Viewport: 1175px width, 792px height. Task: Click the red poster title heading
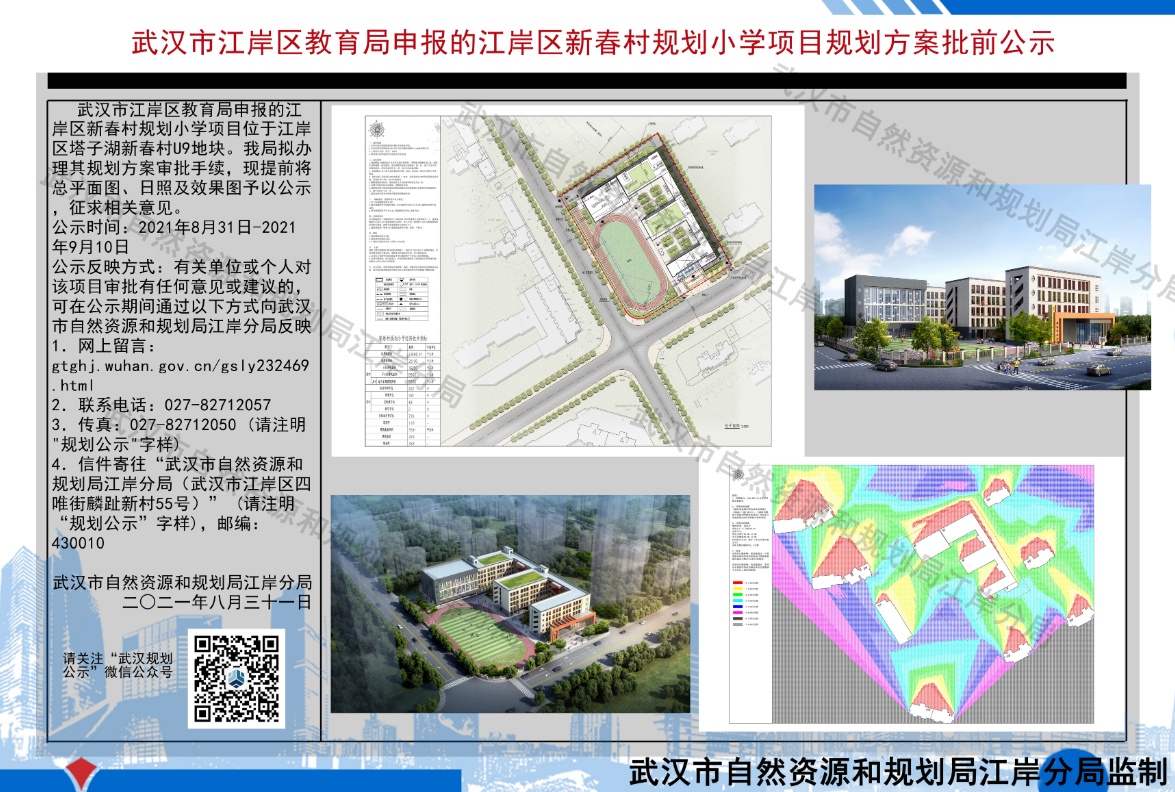pos(593,44)
